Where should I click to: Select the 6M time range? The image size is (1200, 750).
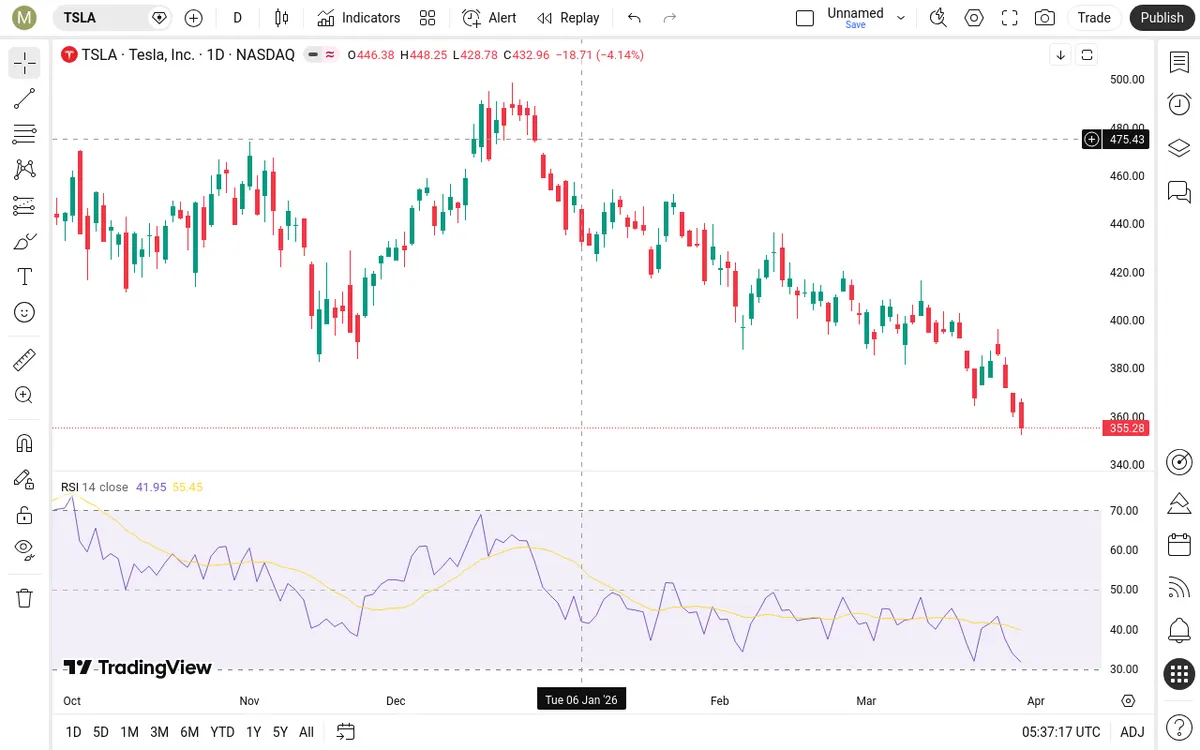(x=189, y=732)
